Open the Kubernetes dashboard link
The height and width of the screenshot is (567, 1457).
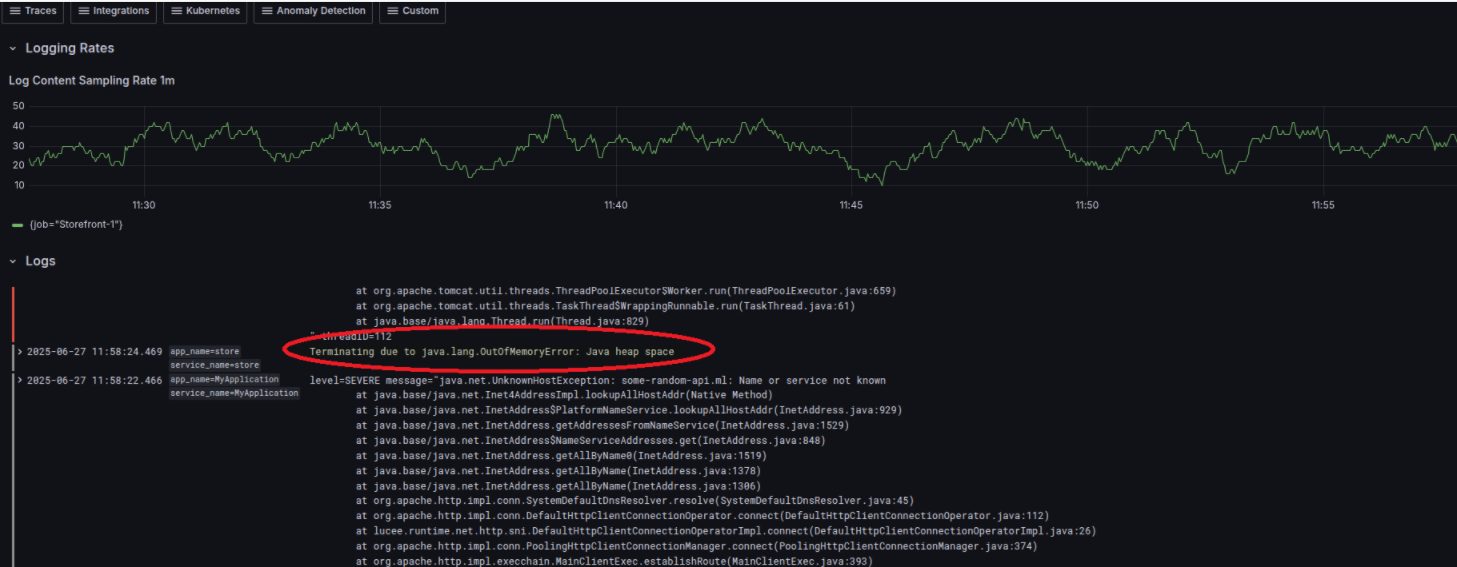(x=212, y=11)
